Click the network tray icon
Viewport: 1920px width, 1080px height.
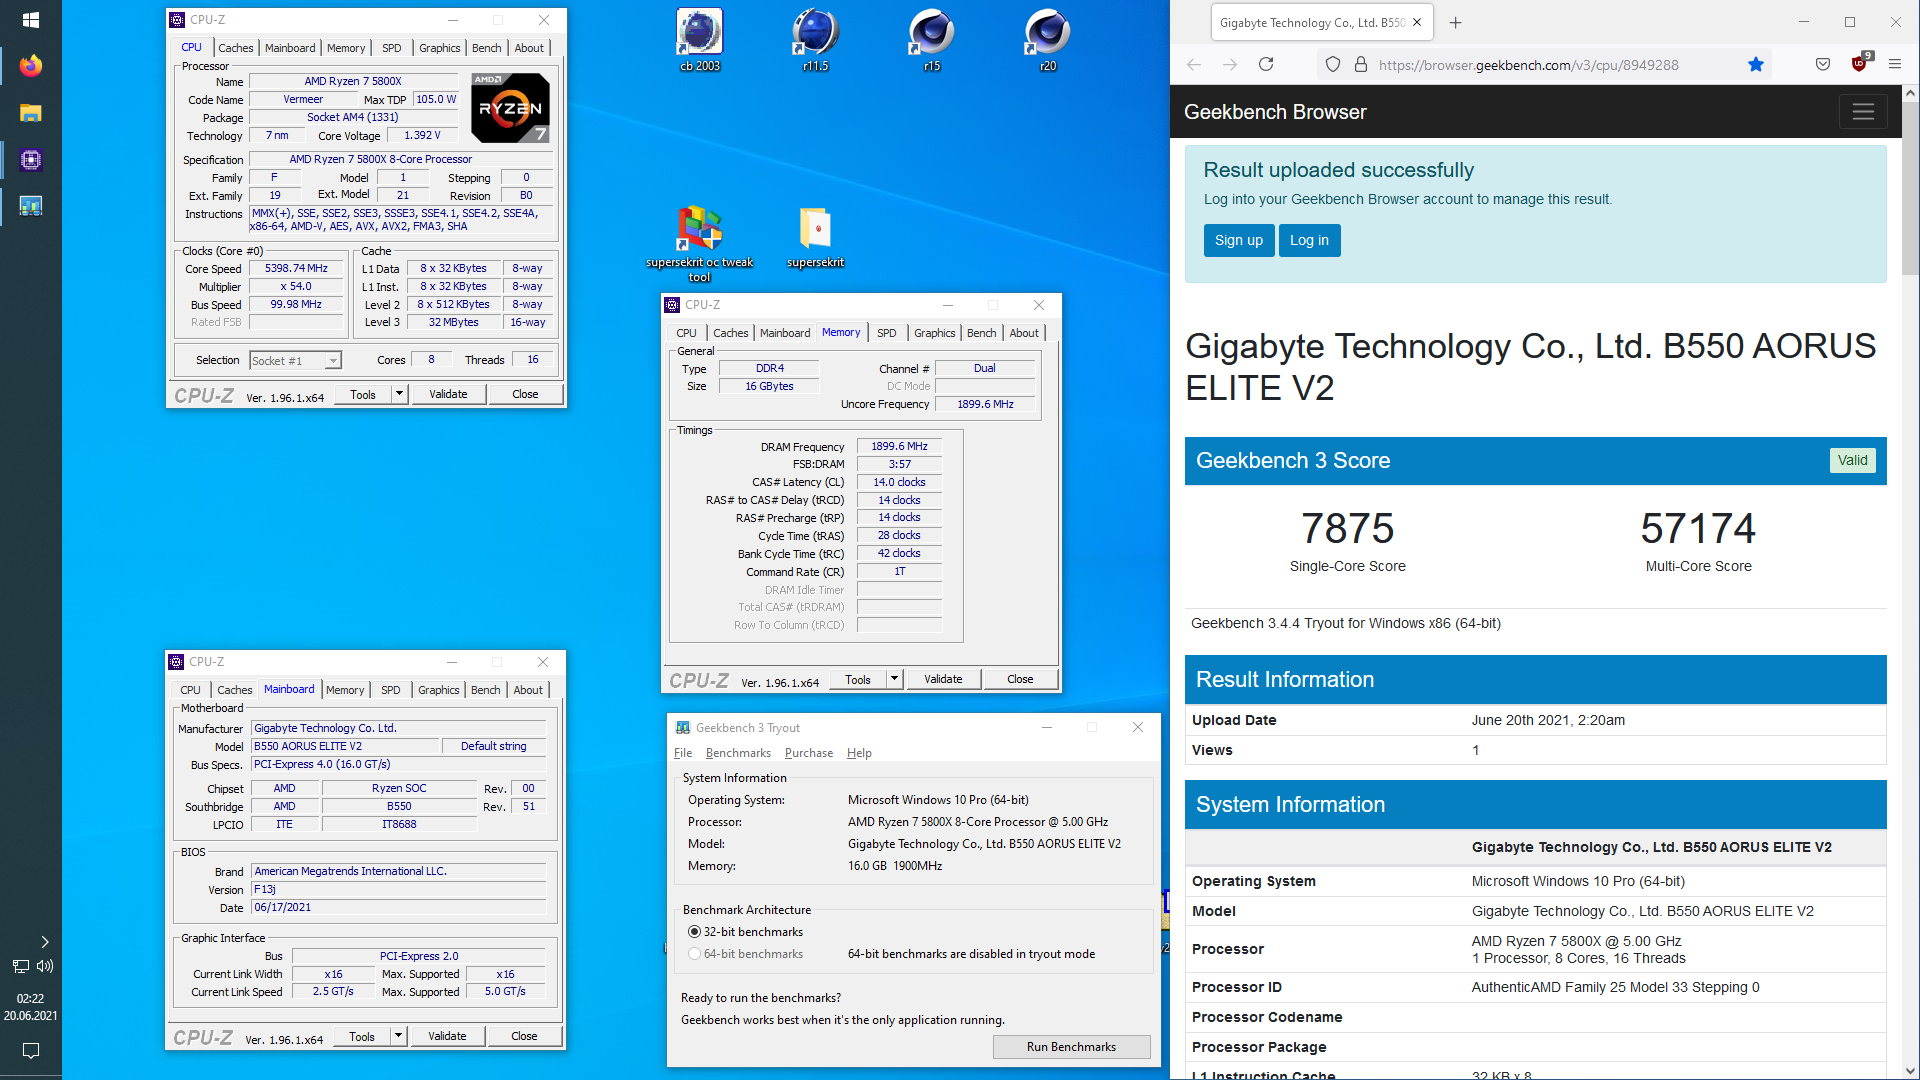[x=20, y=966]
